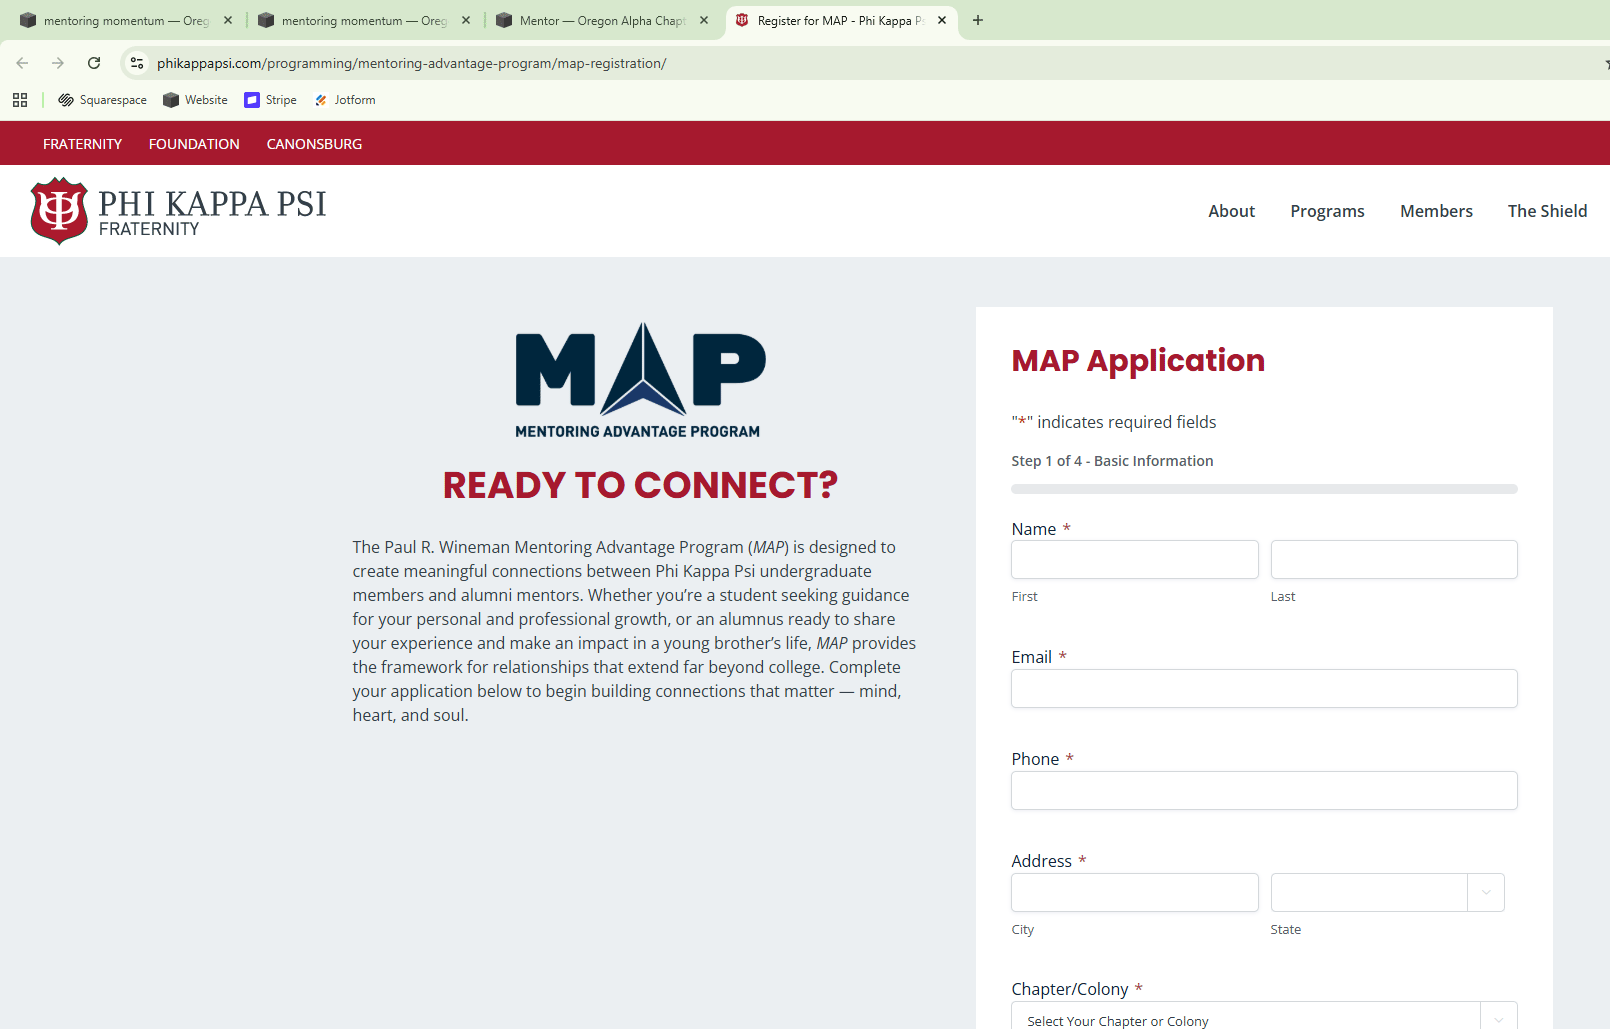Open site information icon in address bar
This screenshot has height=1029, width=1610.
(x=137, y=63)
